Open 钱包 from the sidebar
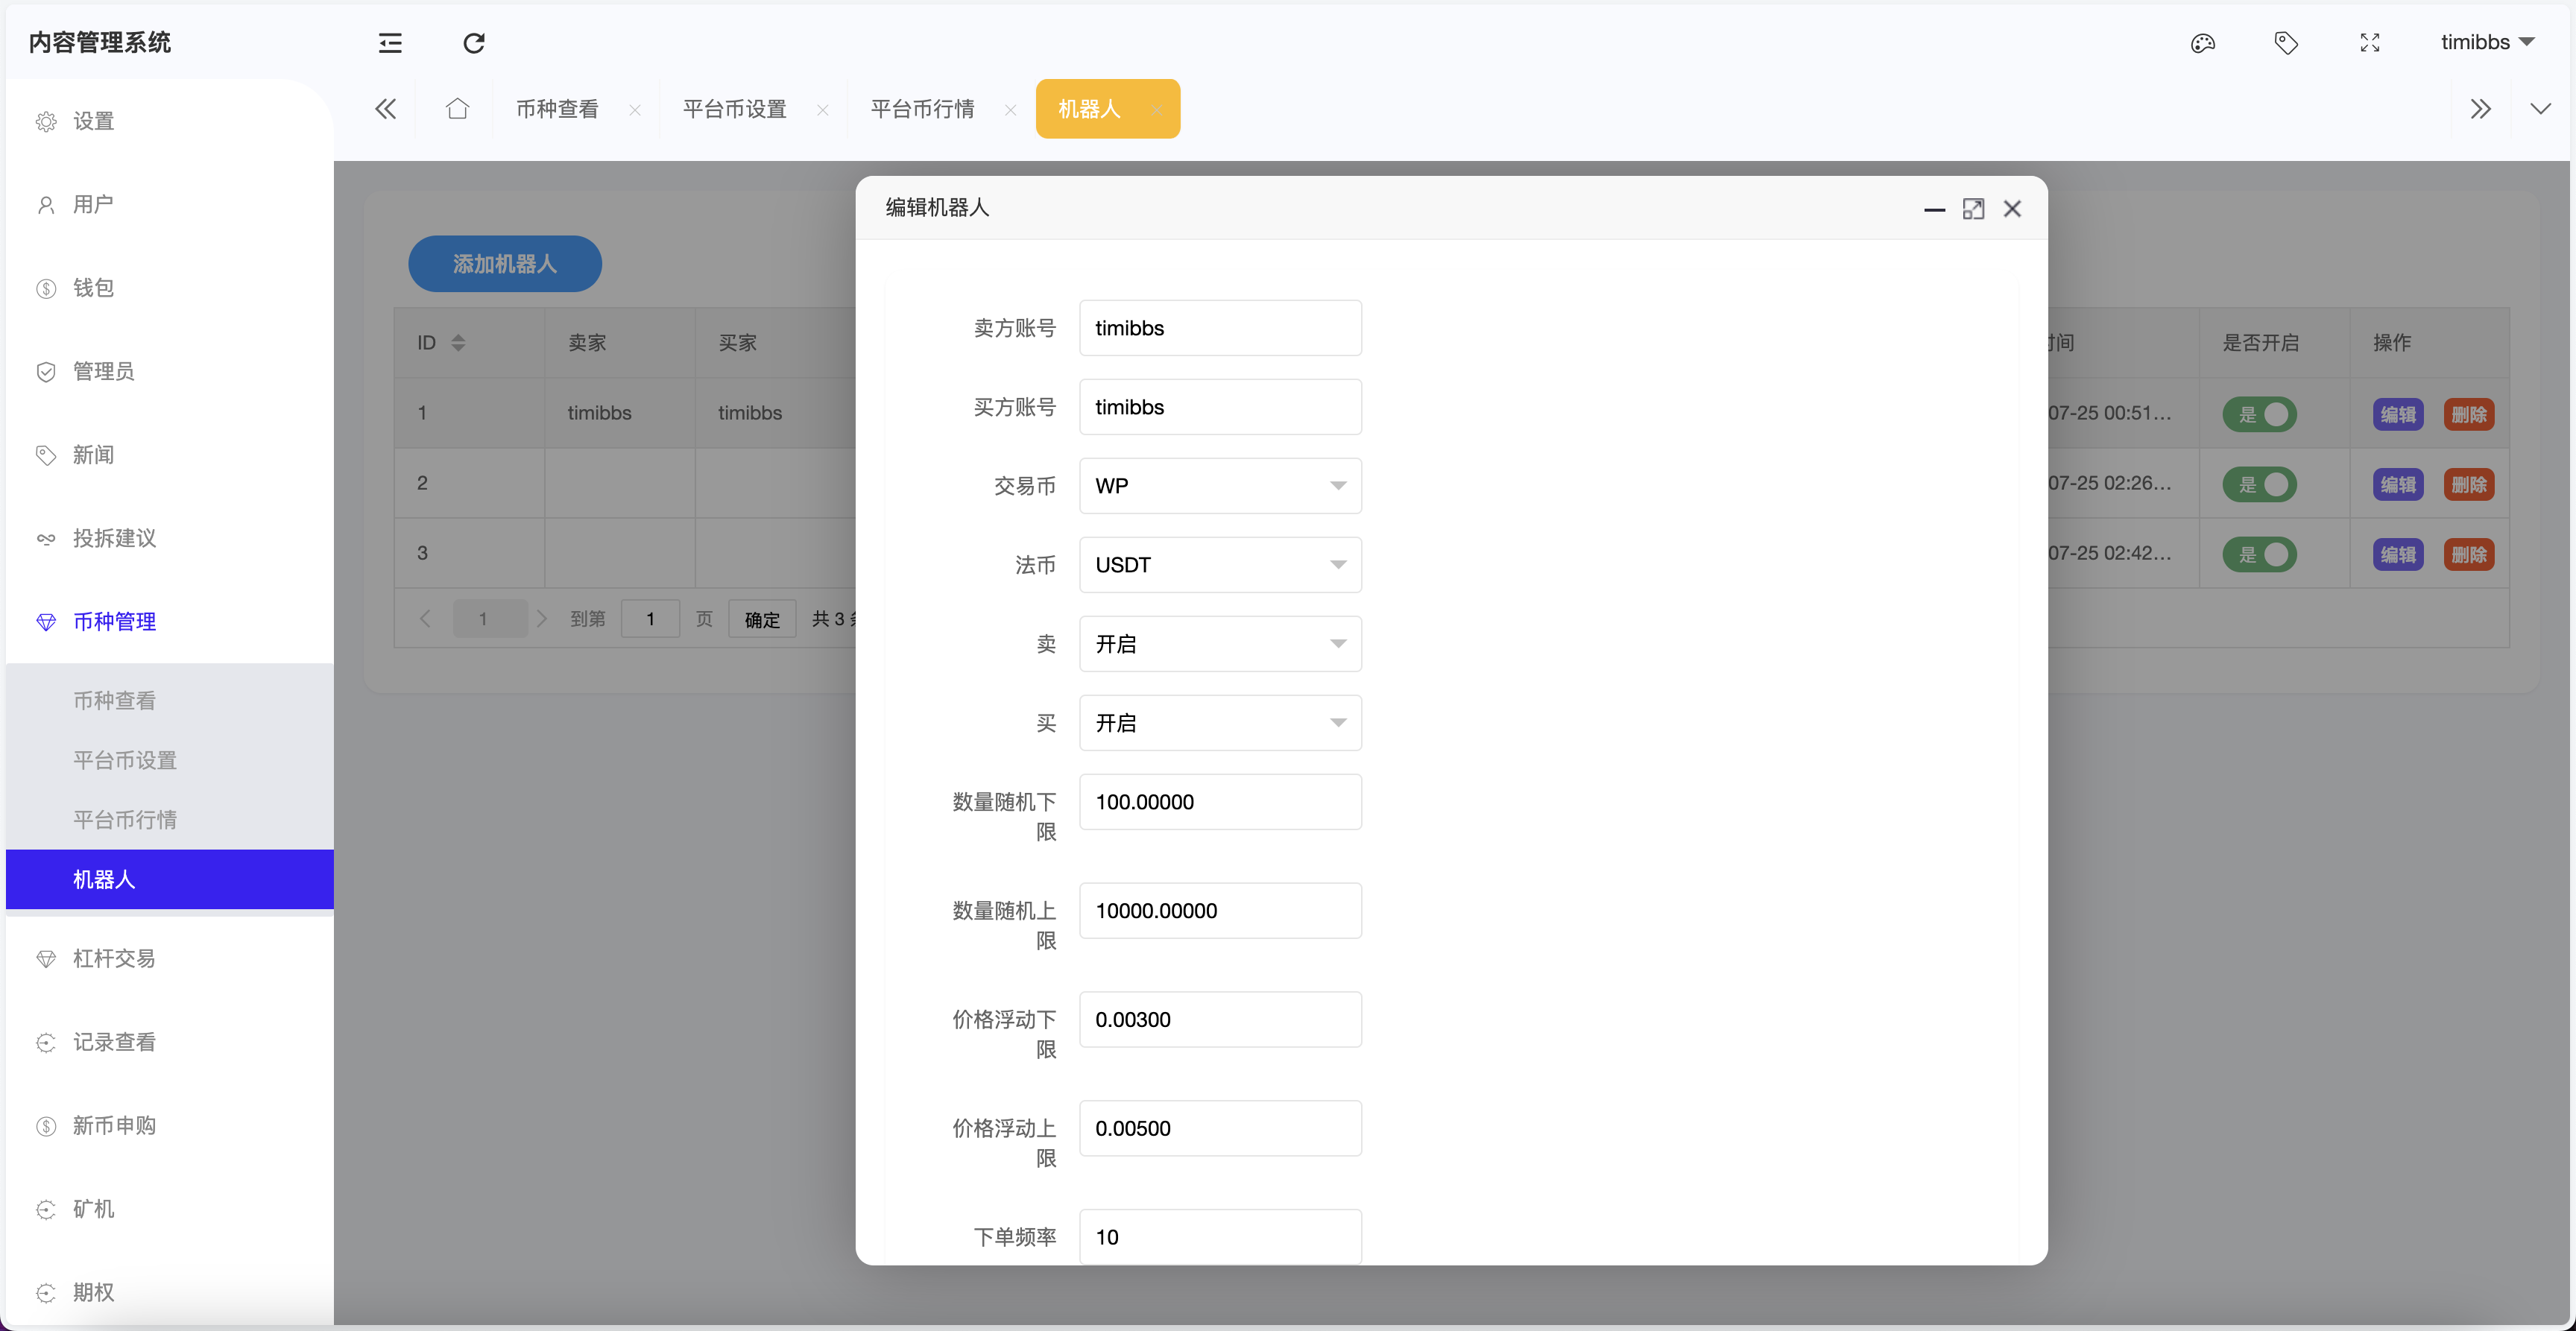Viewport: 2576px width, 1331px height. (95, 288)
